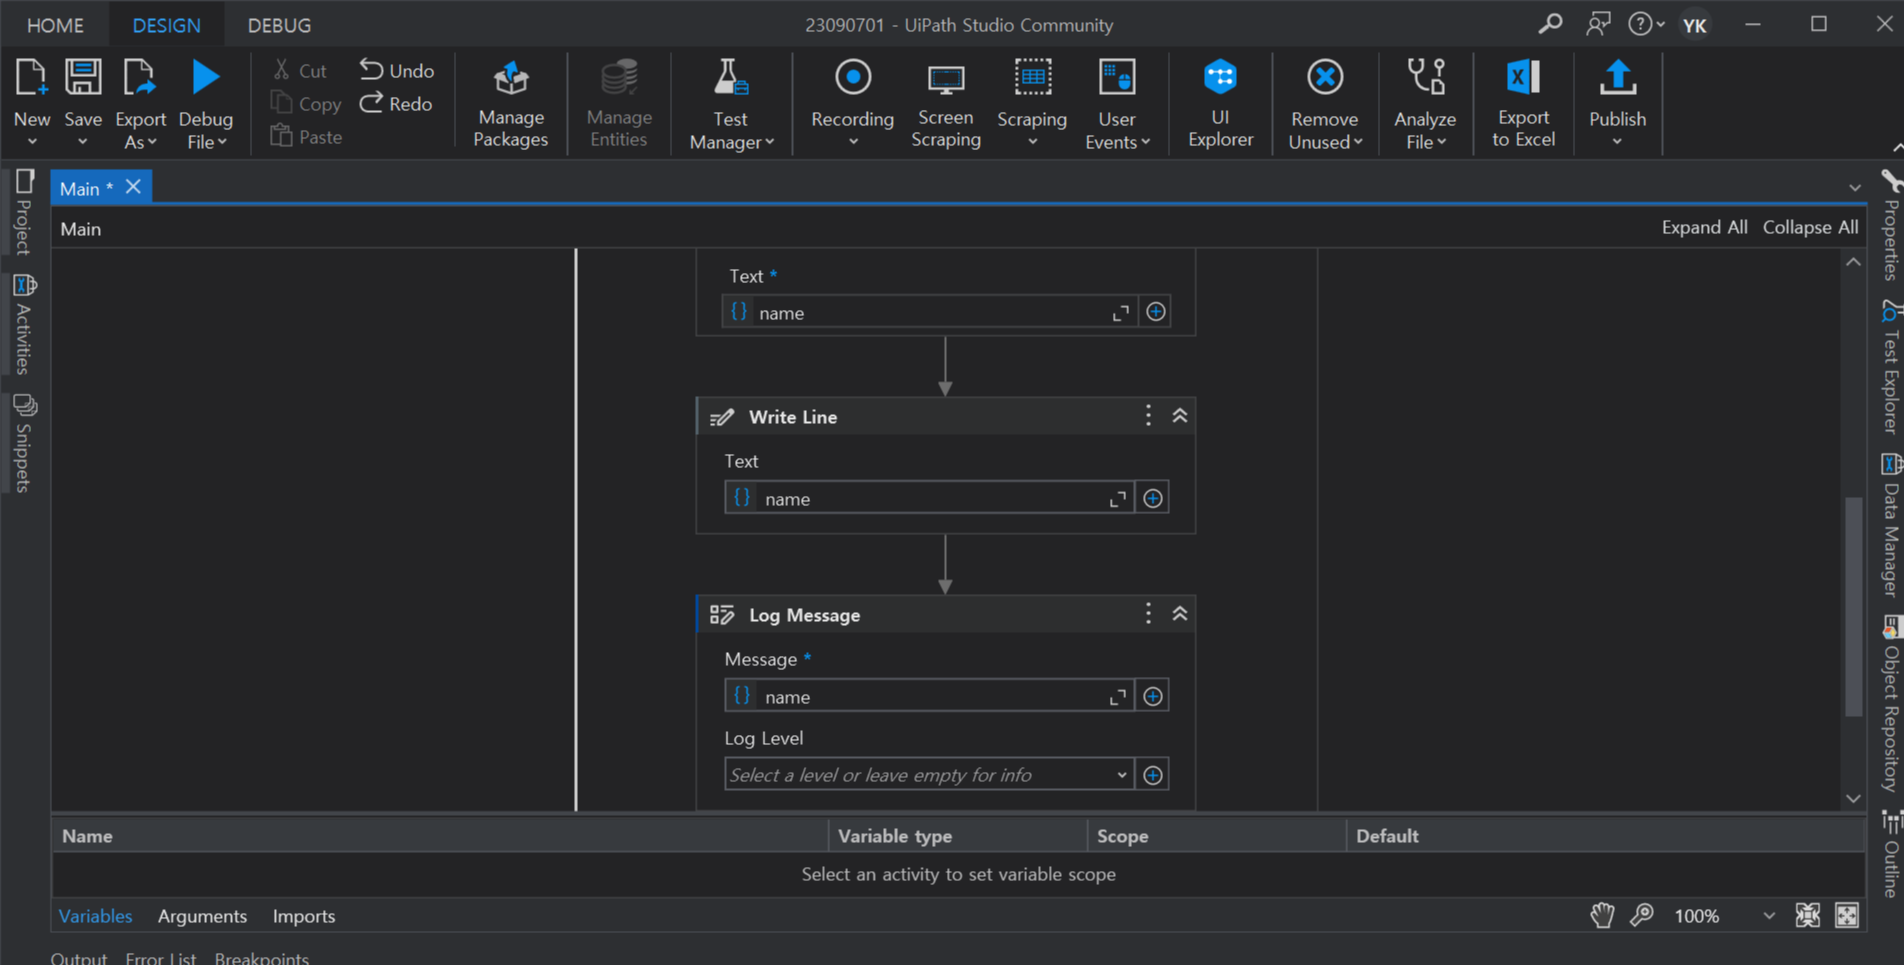Screen dimensions: 1904x965
Task: Click Log Message Message input field
Action: click(x=929, y=696)
